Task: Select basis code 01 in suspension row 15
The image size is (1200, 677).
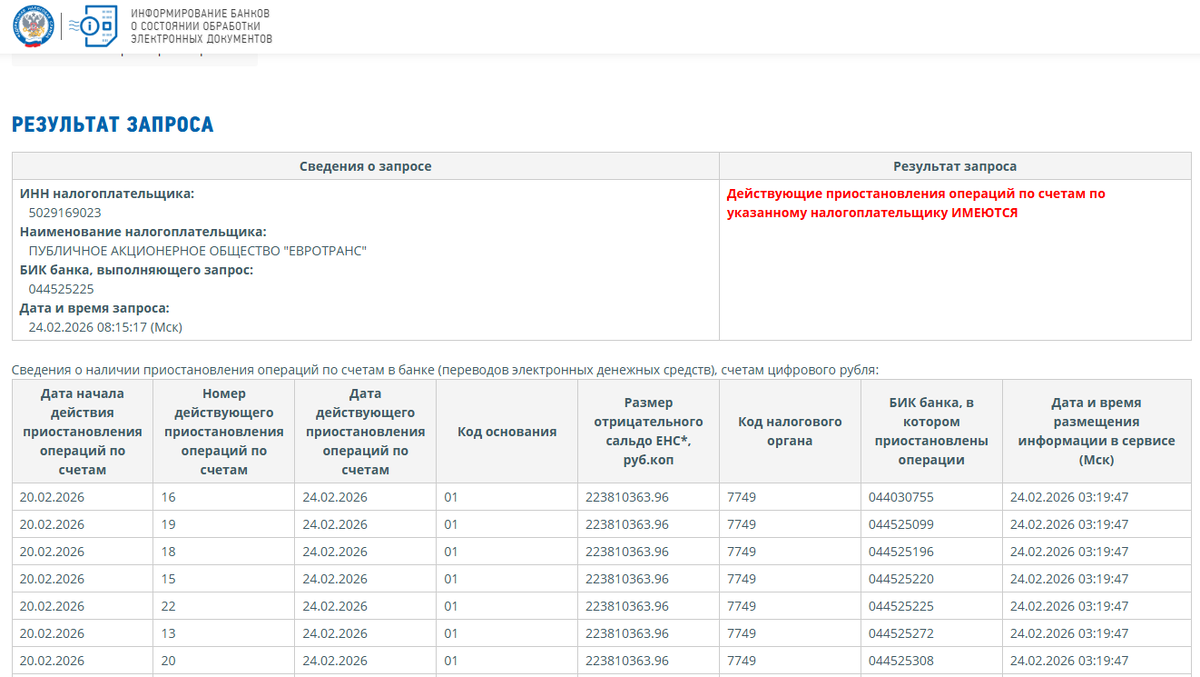Action: tap(451, 579)
